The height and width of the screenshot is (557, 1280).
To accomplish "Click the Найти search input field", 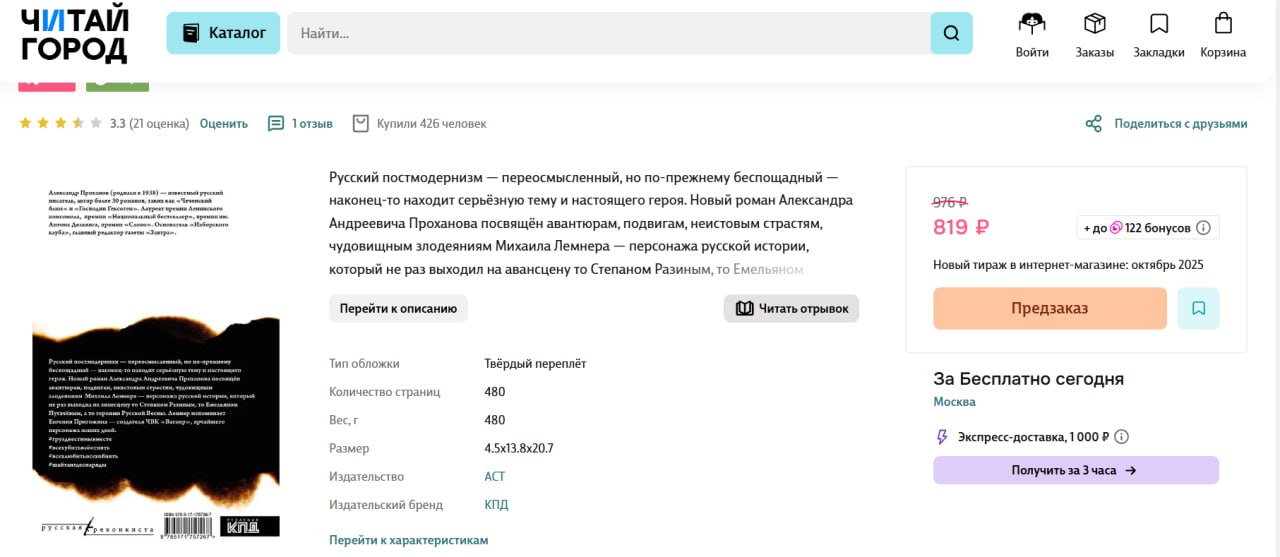I will pos(608,33).
